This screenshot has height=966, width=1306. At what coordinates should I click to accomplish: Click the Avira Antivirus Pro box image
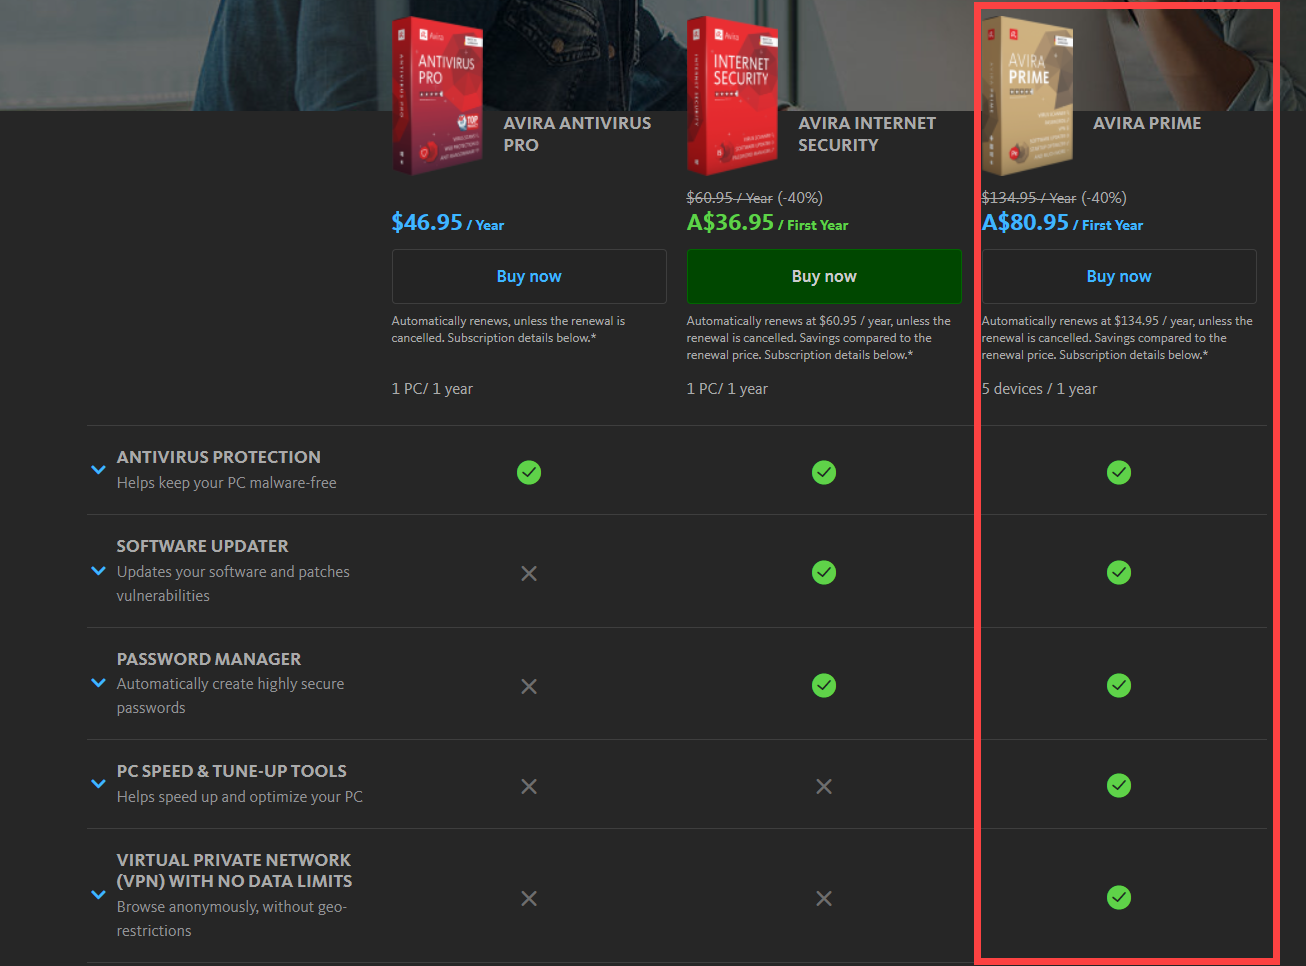tap(437, 95)
